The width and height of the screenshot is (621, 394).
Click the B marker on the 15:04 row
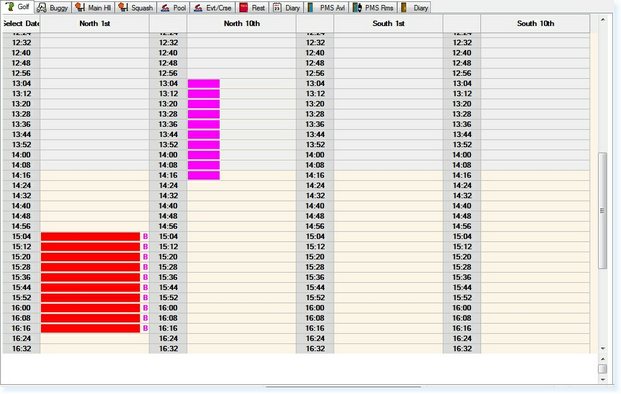(x=145, y=237)
